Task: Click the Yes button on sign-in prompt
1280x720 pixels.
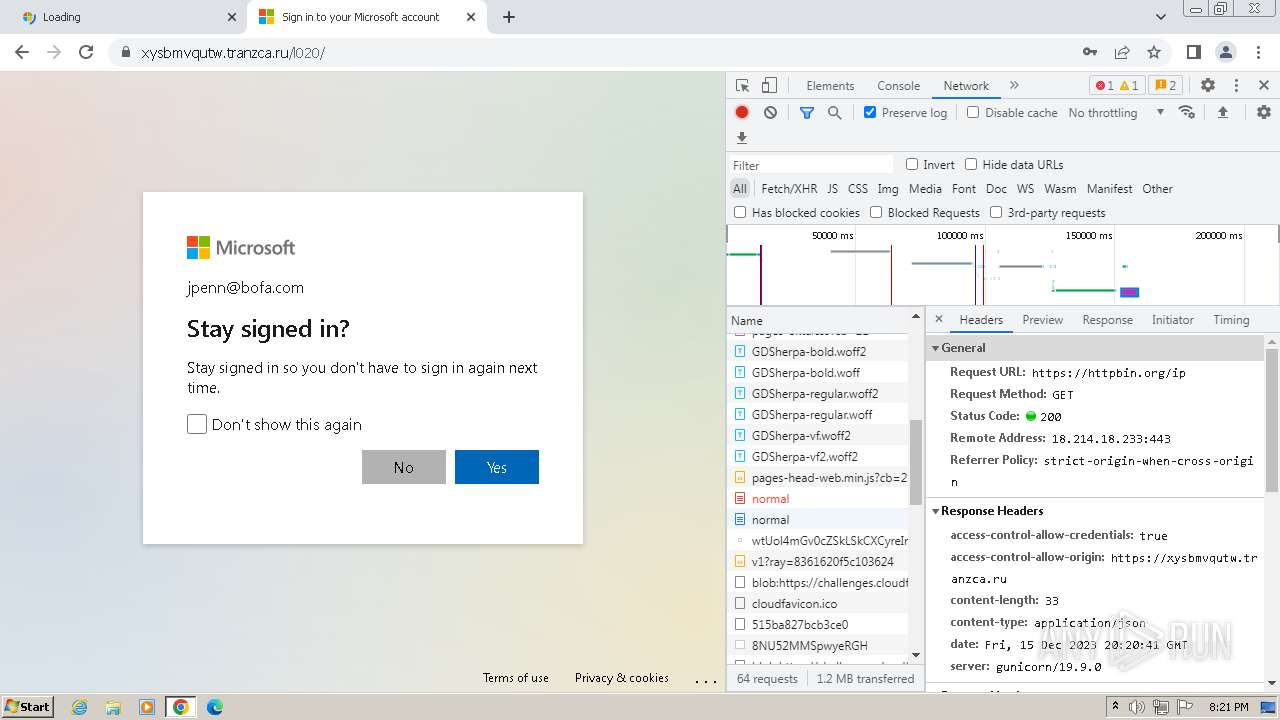Action: click(497, 467)
